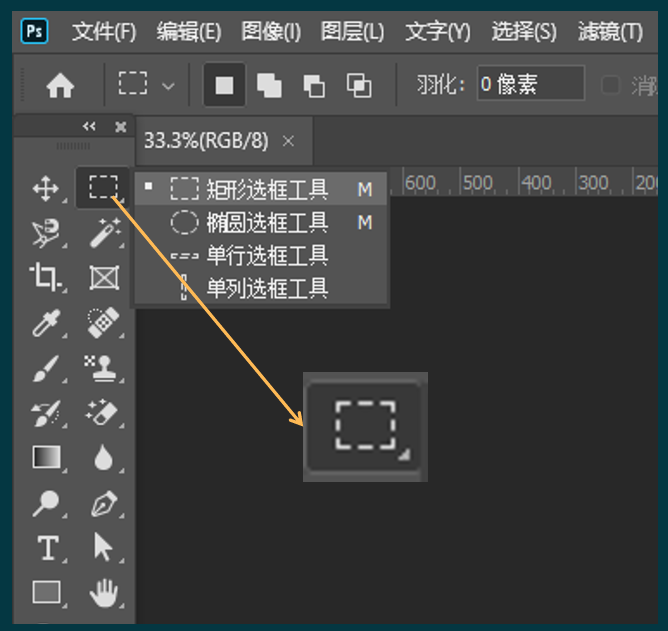668x631 pixels.
Task: Choose 椭圆选框工具 from the flyout
Action: pos(266,222)
